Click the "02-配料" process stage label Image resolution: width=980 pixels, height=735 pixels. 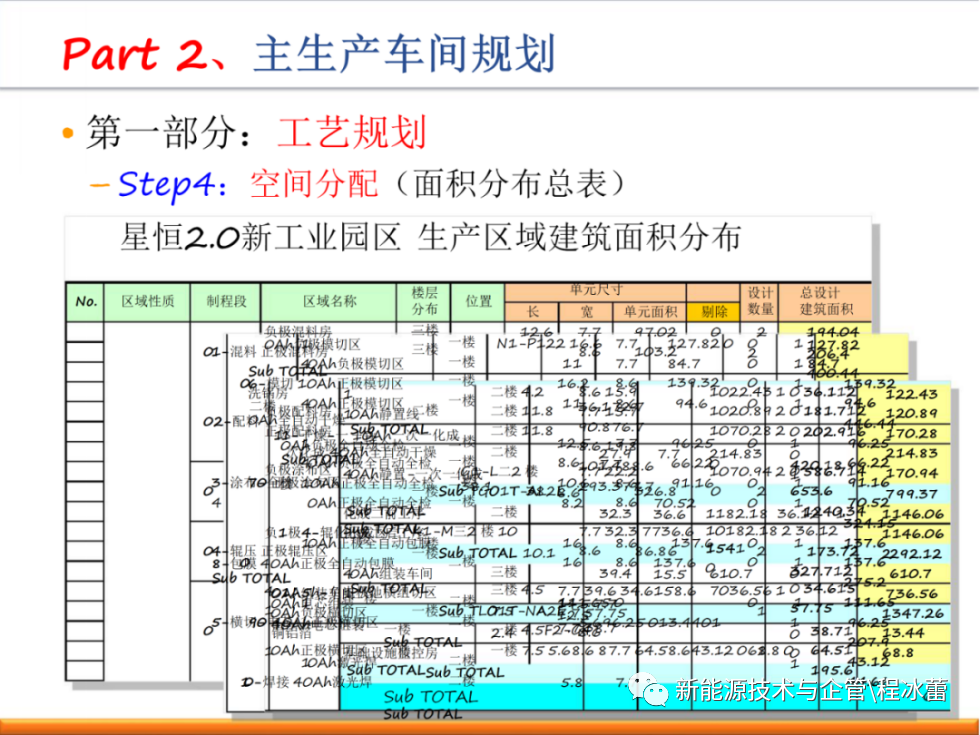230,421
